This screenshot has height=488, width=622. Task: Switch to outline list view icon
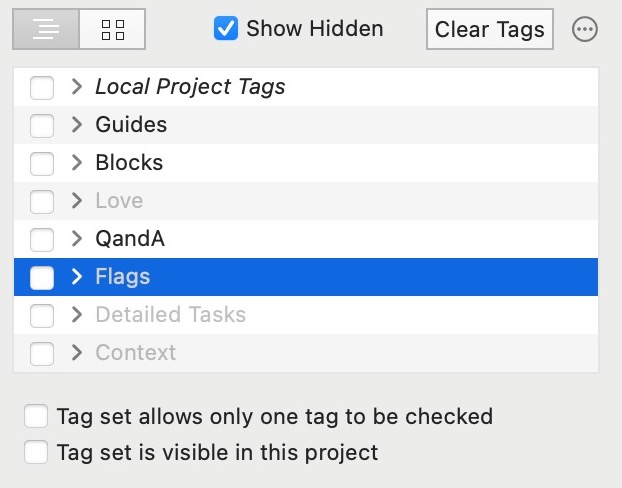(x=46, y=29)
